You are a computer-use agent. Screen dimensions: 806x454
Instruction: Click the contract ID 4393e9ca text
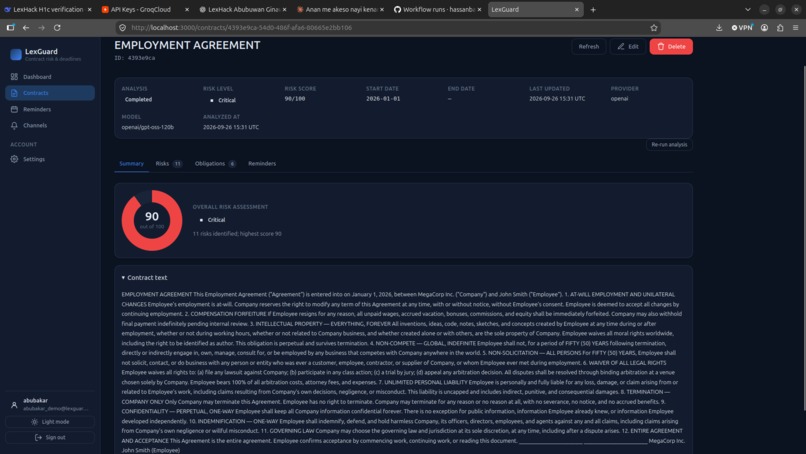[135, 58]
